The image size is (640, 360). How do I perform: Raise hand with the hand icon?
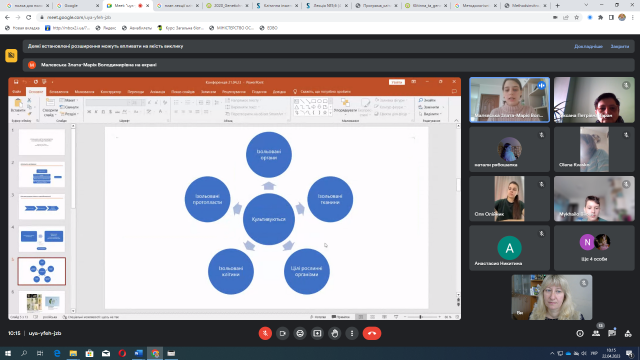pyautogui.click(x=335, y=333)
